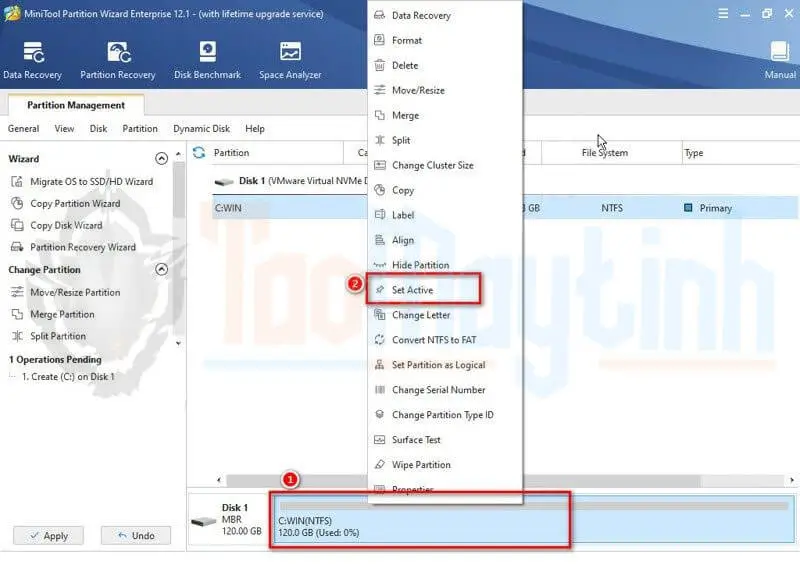Viewport: 800px width, 568px height.
Task: Collapse the Change Partition section chevron
Action: tap(162, 270)
